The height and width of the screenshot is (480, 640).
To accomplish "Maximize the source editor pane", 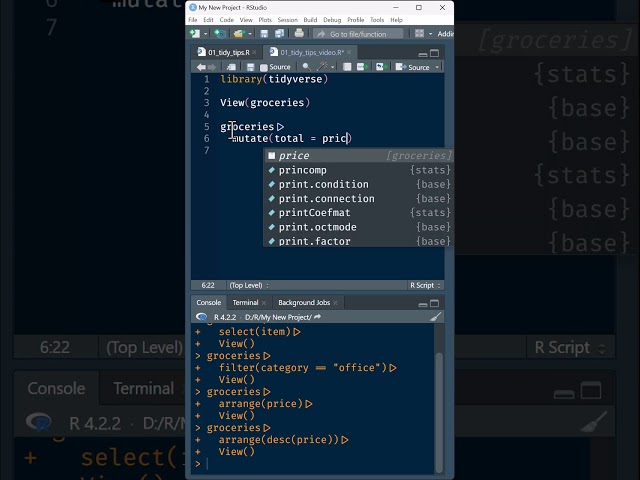I will click(435, 53).
